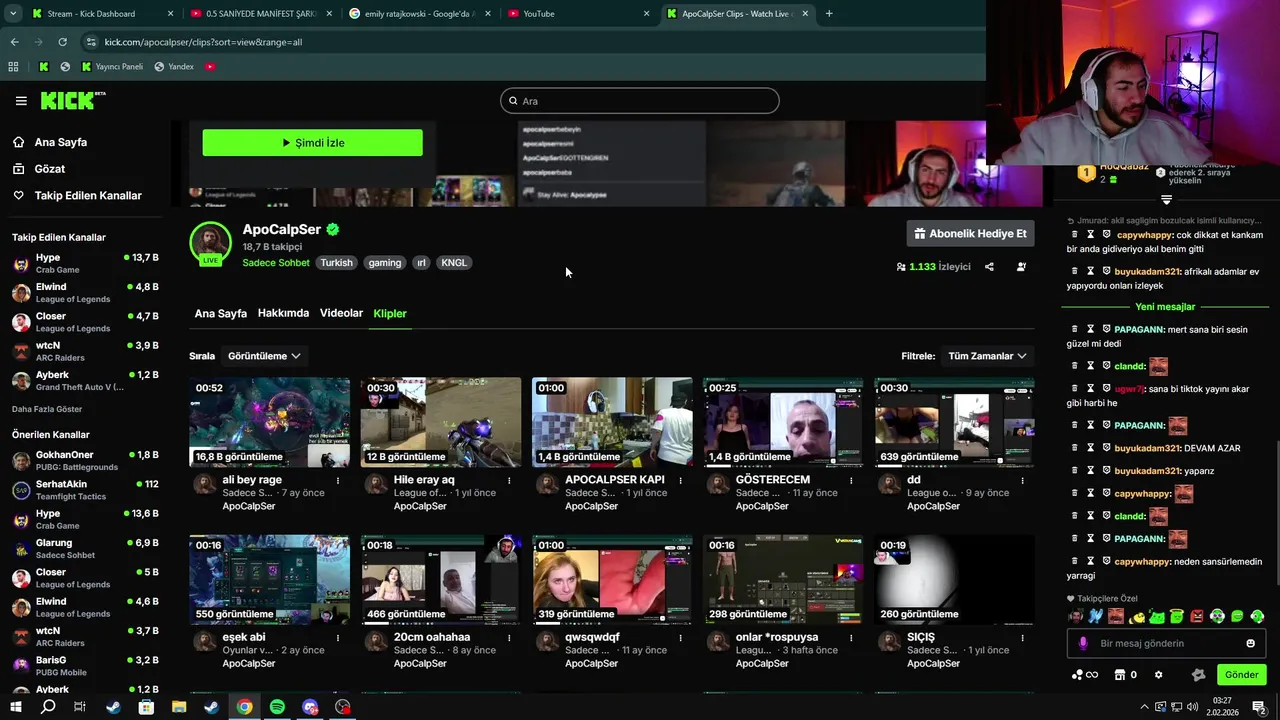
Task: Open the Chrome tab search chevron
Action: coord(13,14)
